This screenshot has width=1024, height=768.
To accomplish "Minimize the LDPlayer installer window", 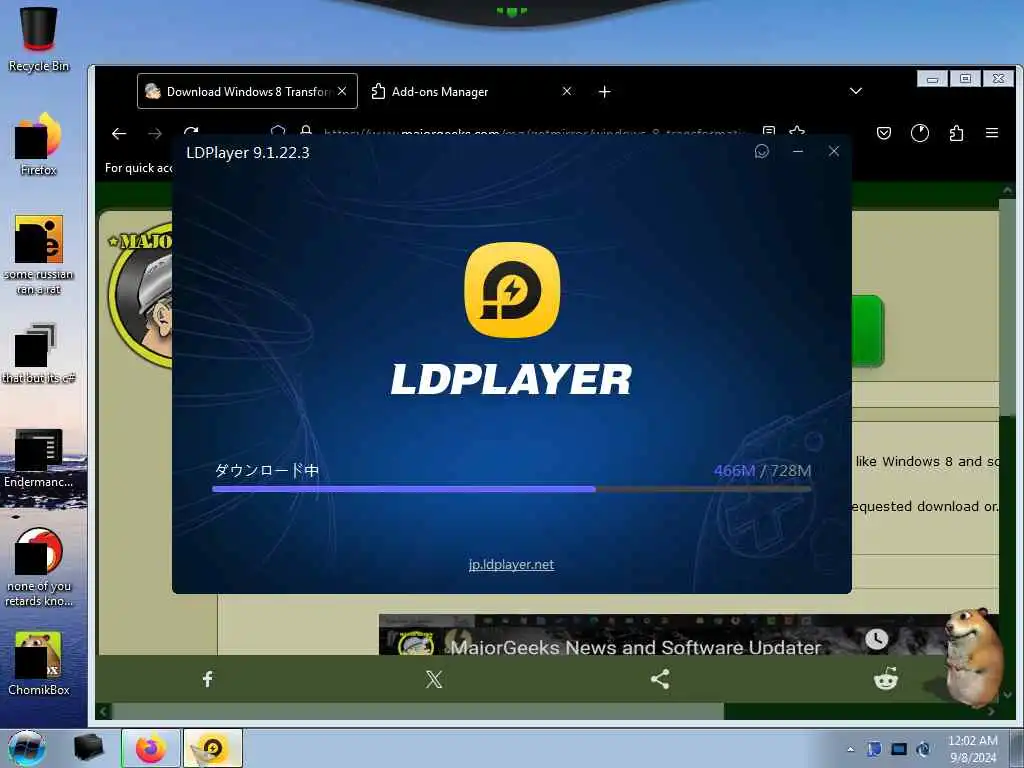I will [x=797, y=152].
